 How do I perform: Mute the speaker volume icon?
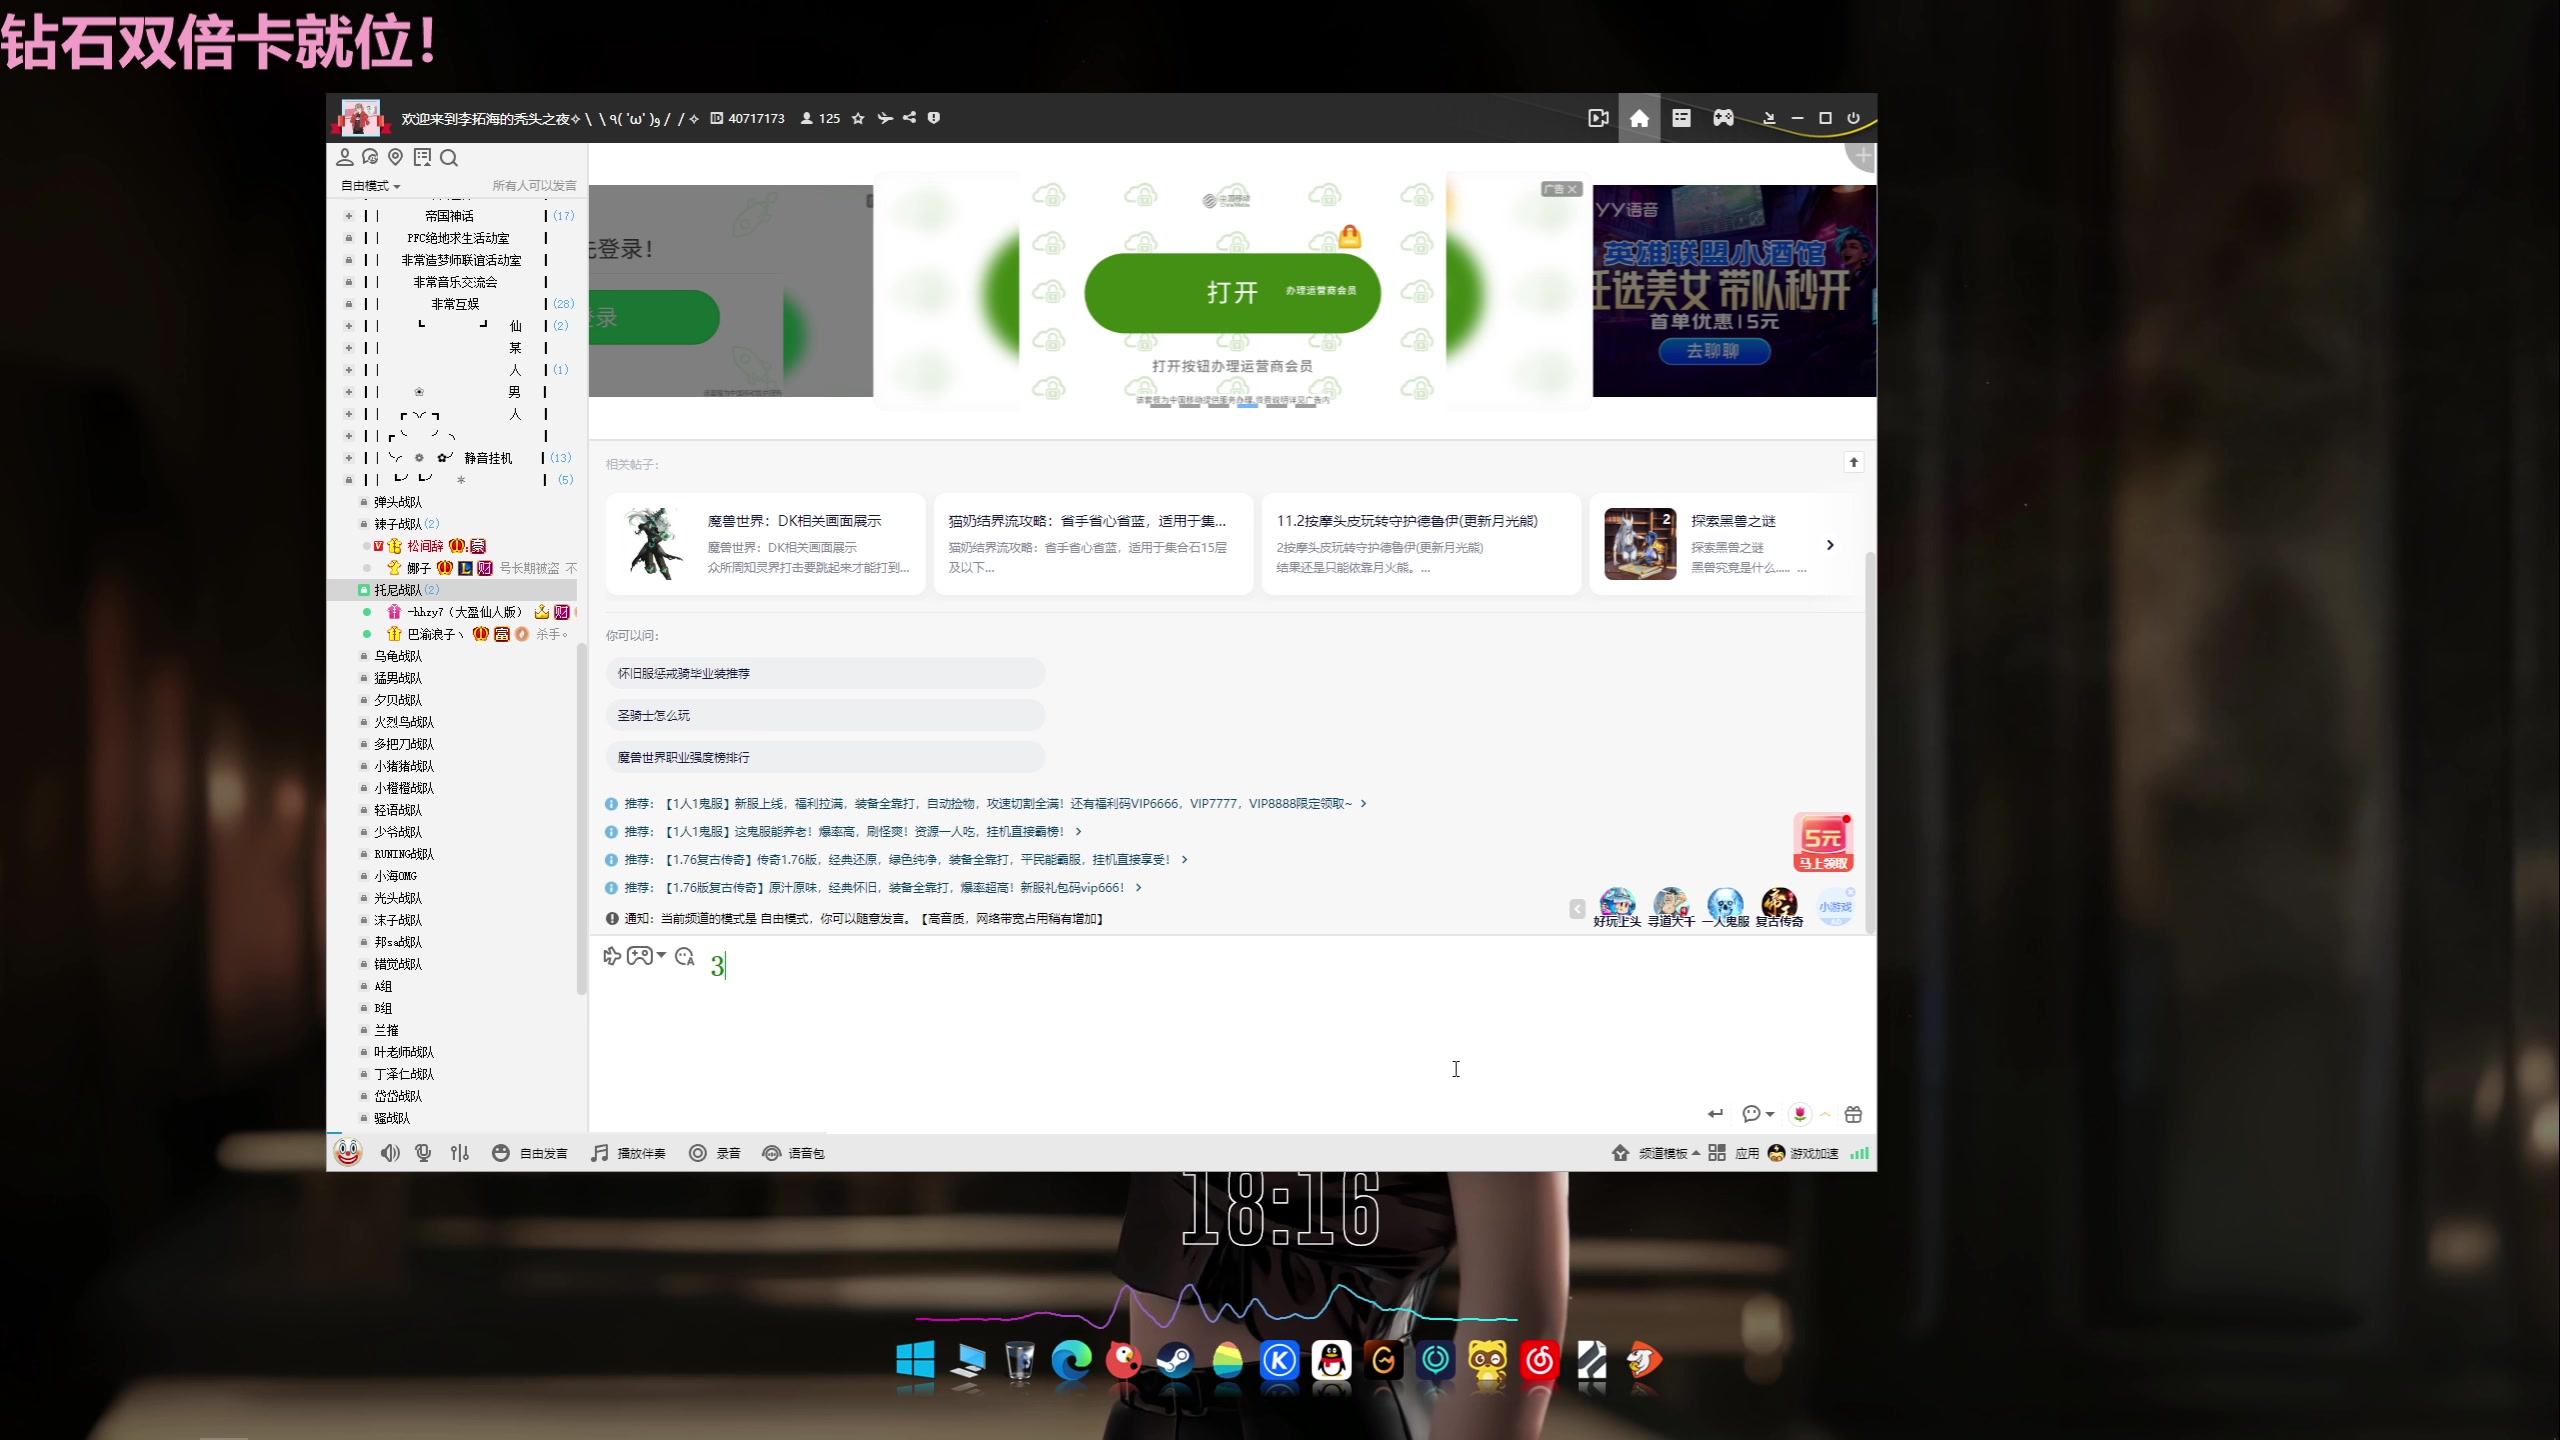click(389, 1153)
